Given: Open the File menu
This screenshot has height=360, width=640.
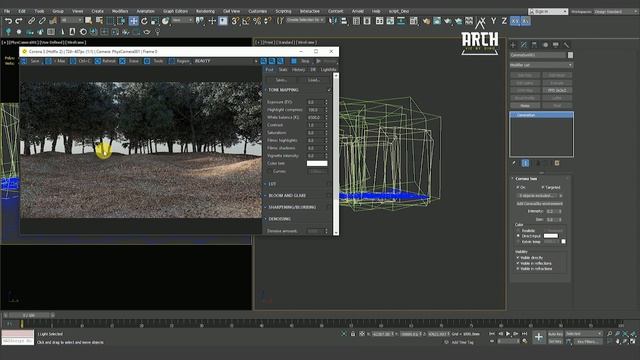Looking at the screenshot, I should 7,11.
